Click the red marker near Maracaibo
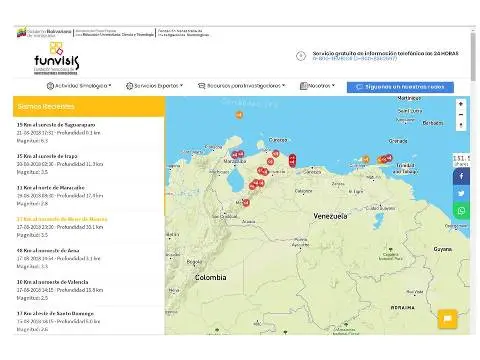480x360 pixels. click(x=237, y=154)
